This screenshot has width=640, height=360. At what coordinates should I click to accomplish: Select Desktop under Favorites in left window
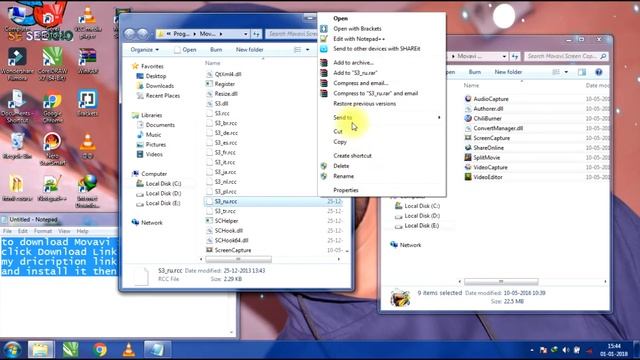(156, 76)
